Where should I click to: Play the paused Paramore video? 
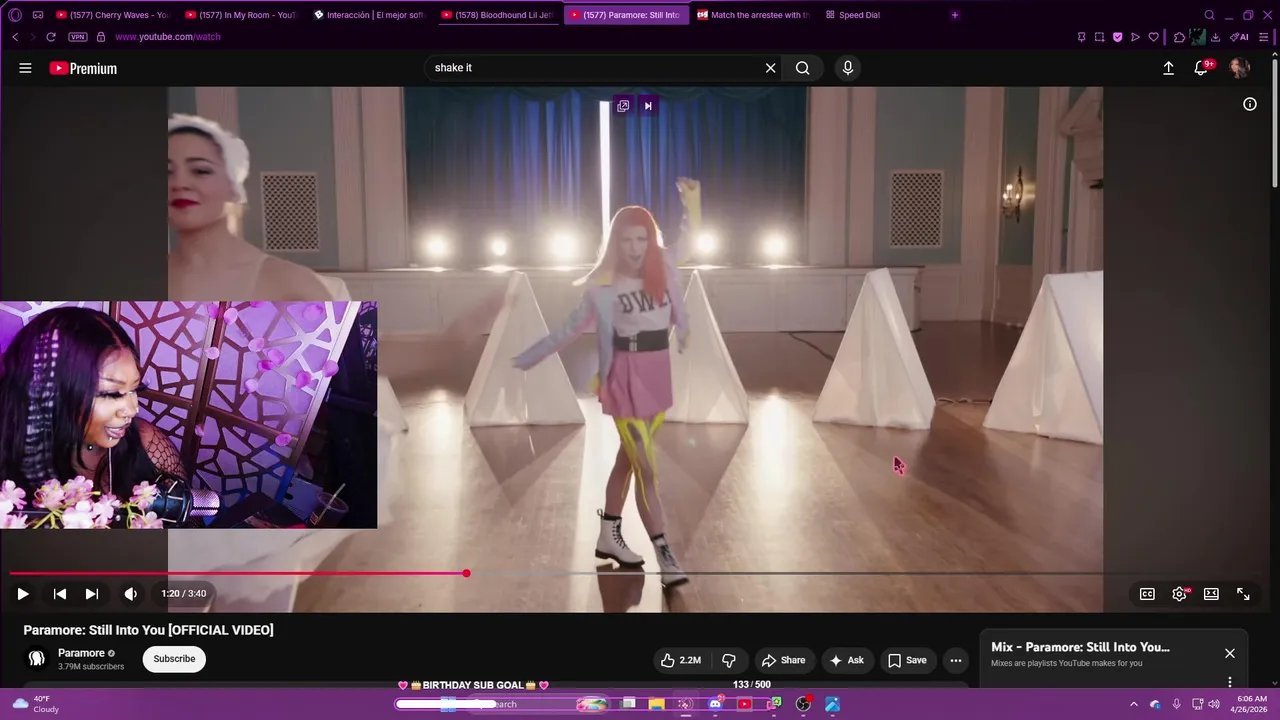22,594
